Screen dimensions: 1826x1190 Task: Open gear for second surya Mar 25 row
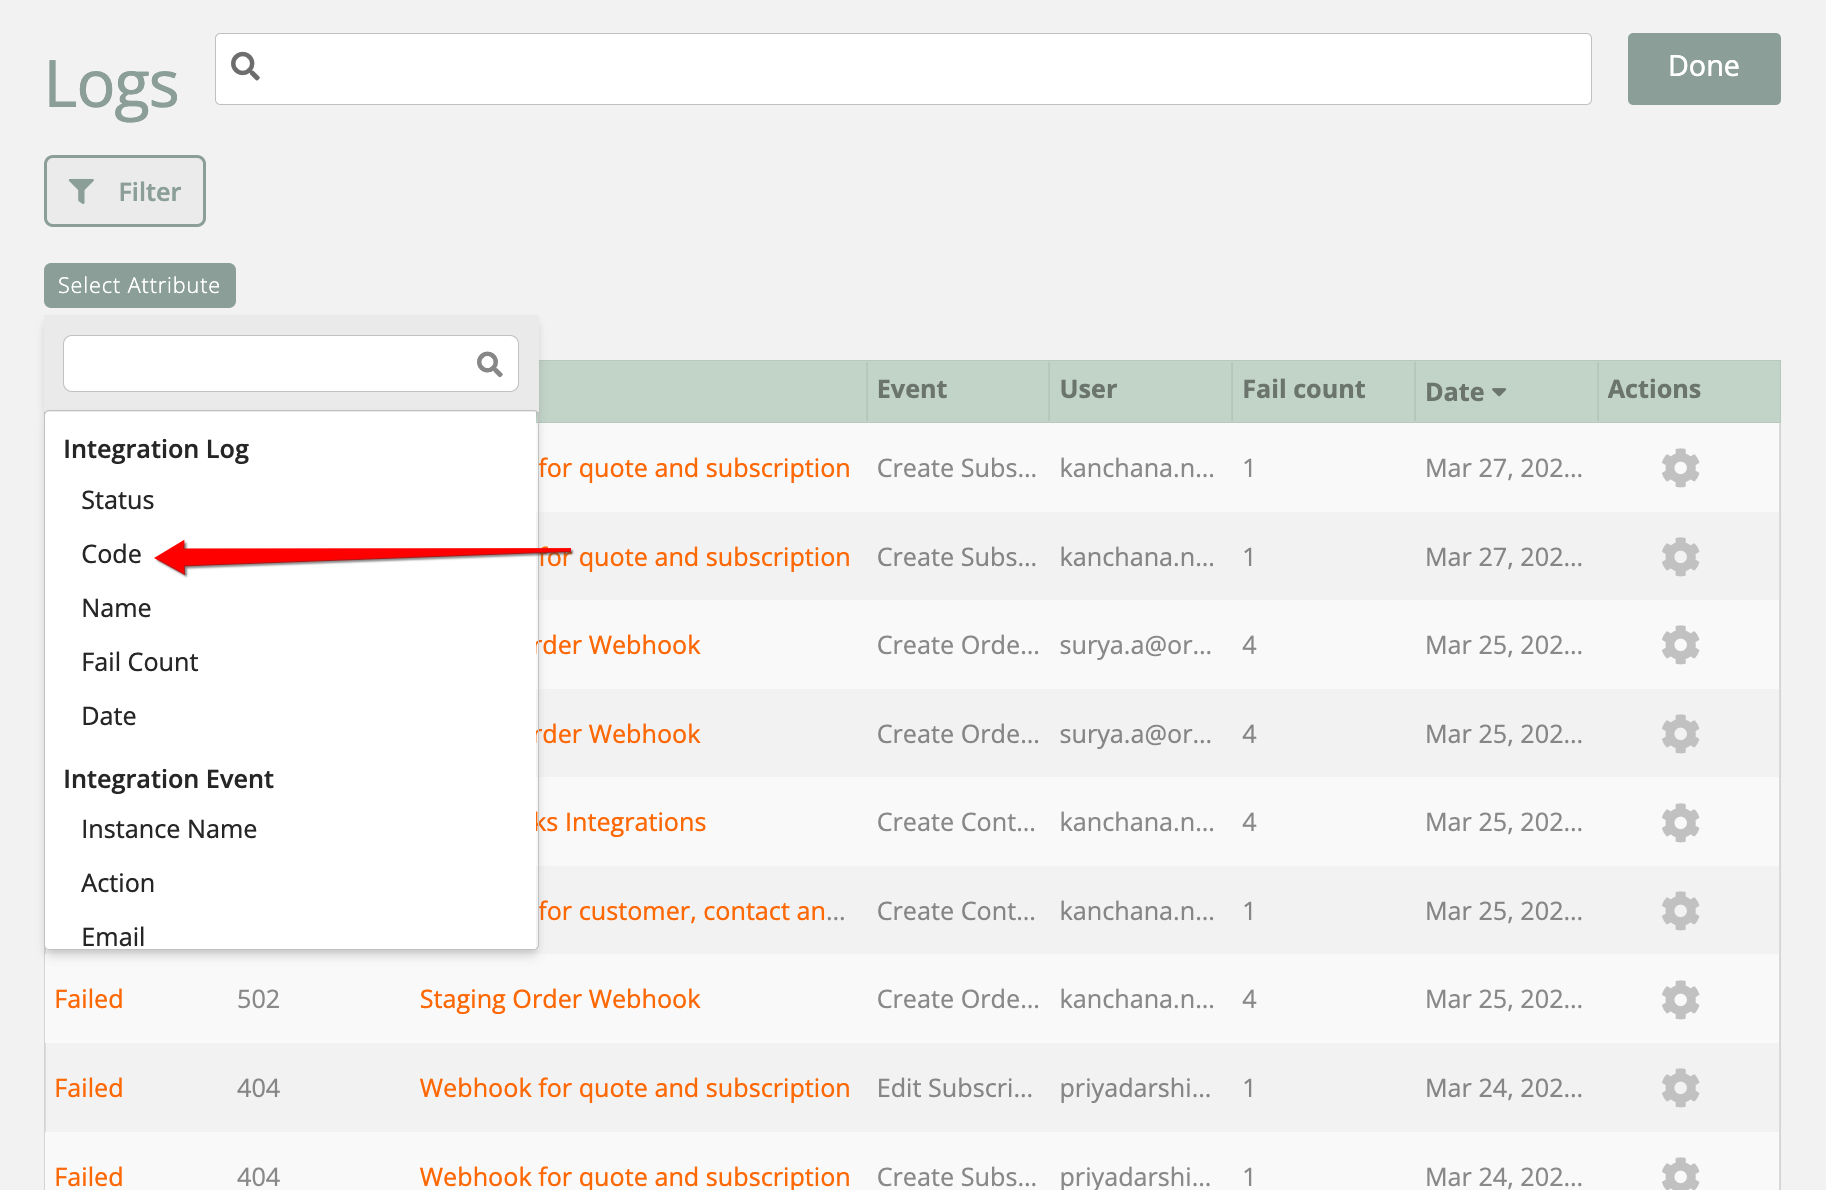pyautogui.click(x=1680, y=734)
